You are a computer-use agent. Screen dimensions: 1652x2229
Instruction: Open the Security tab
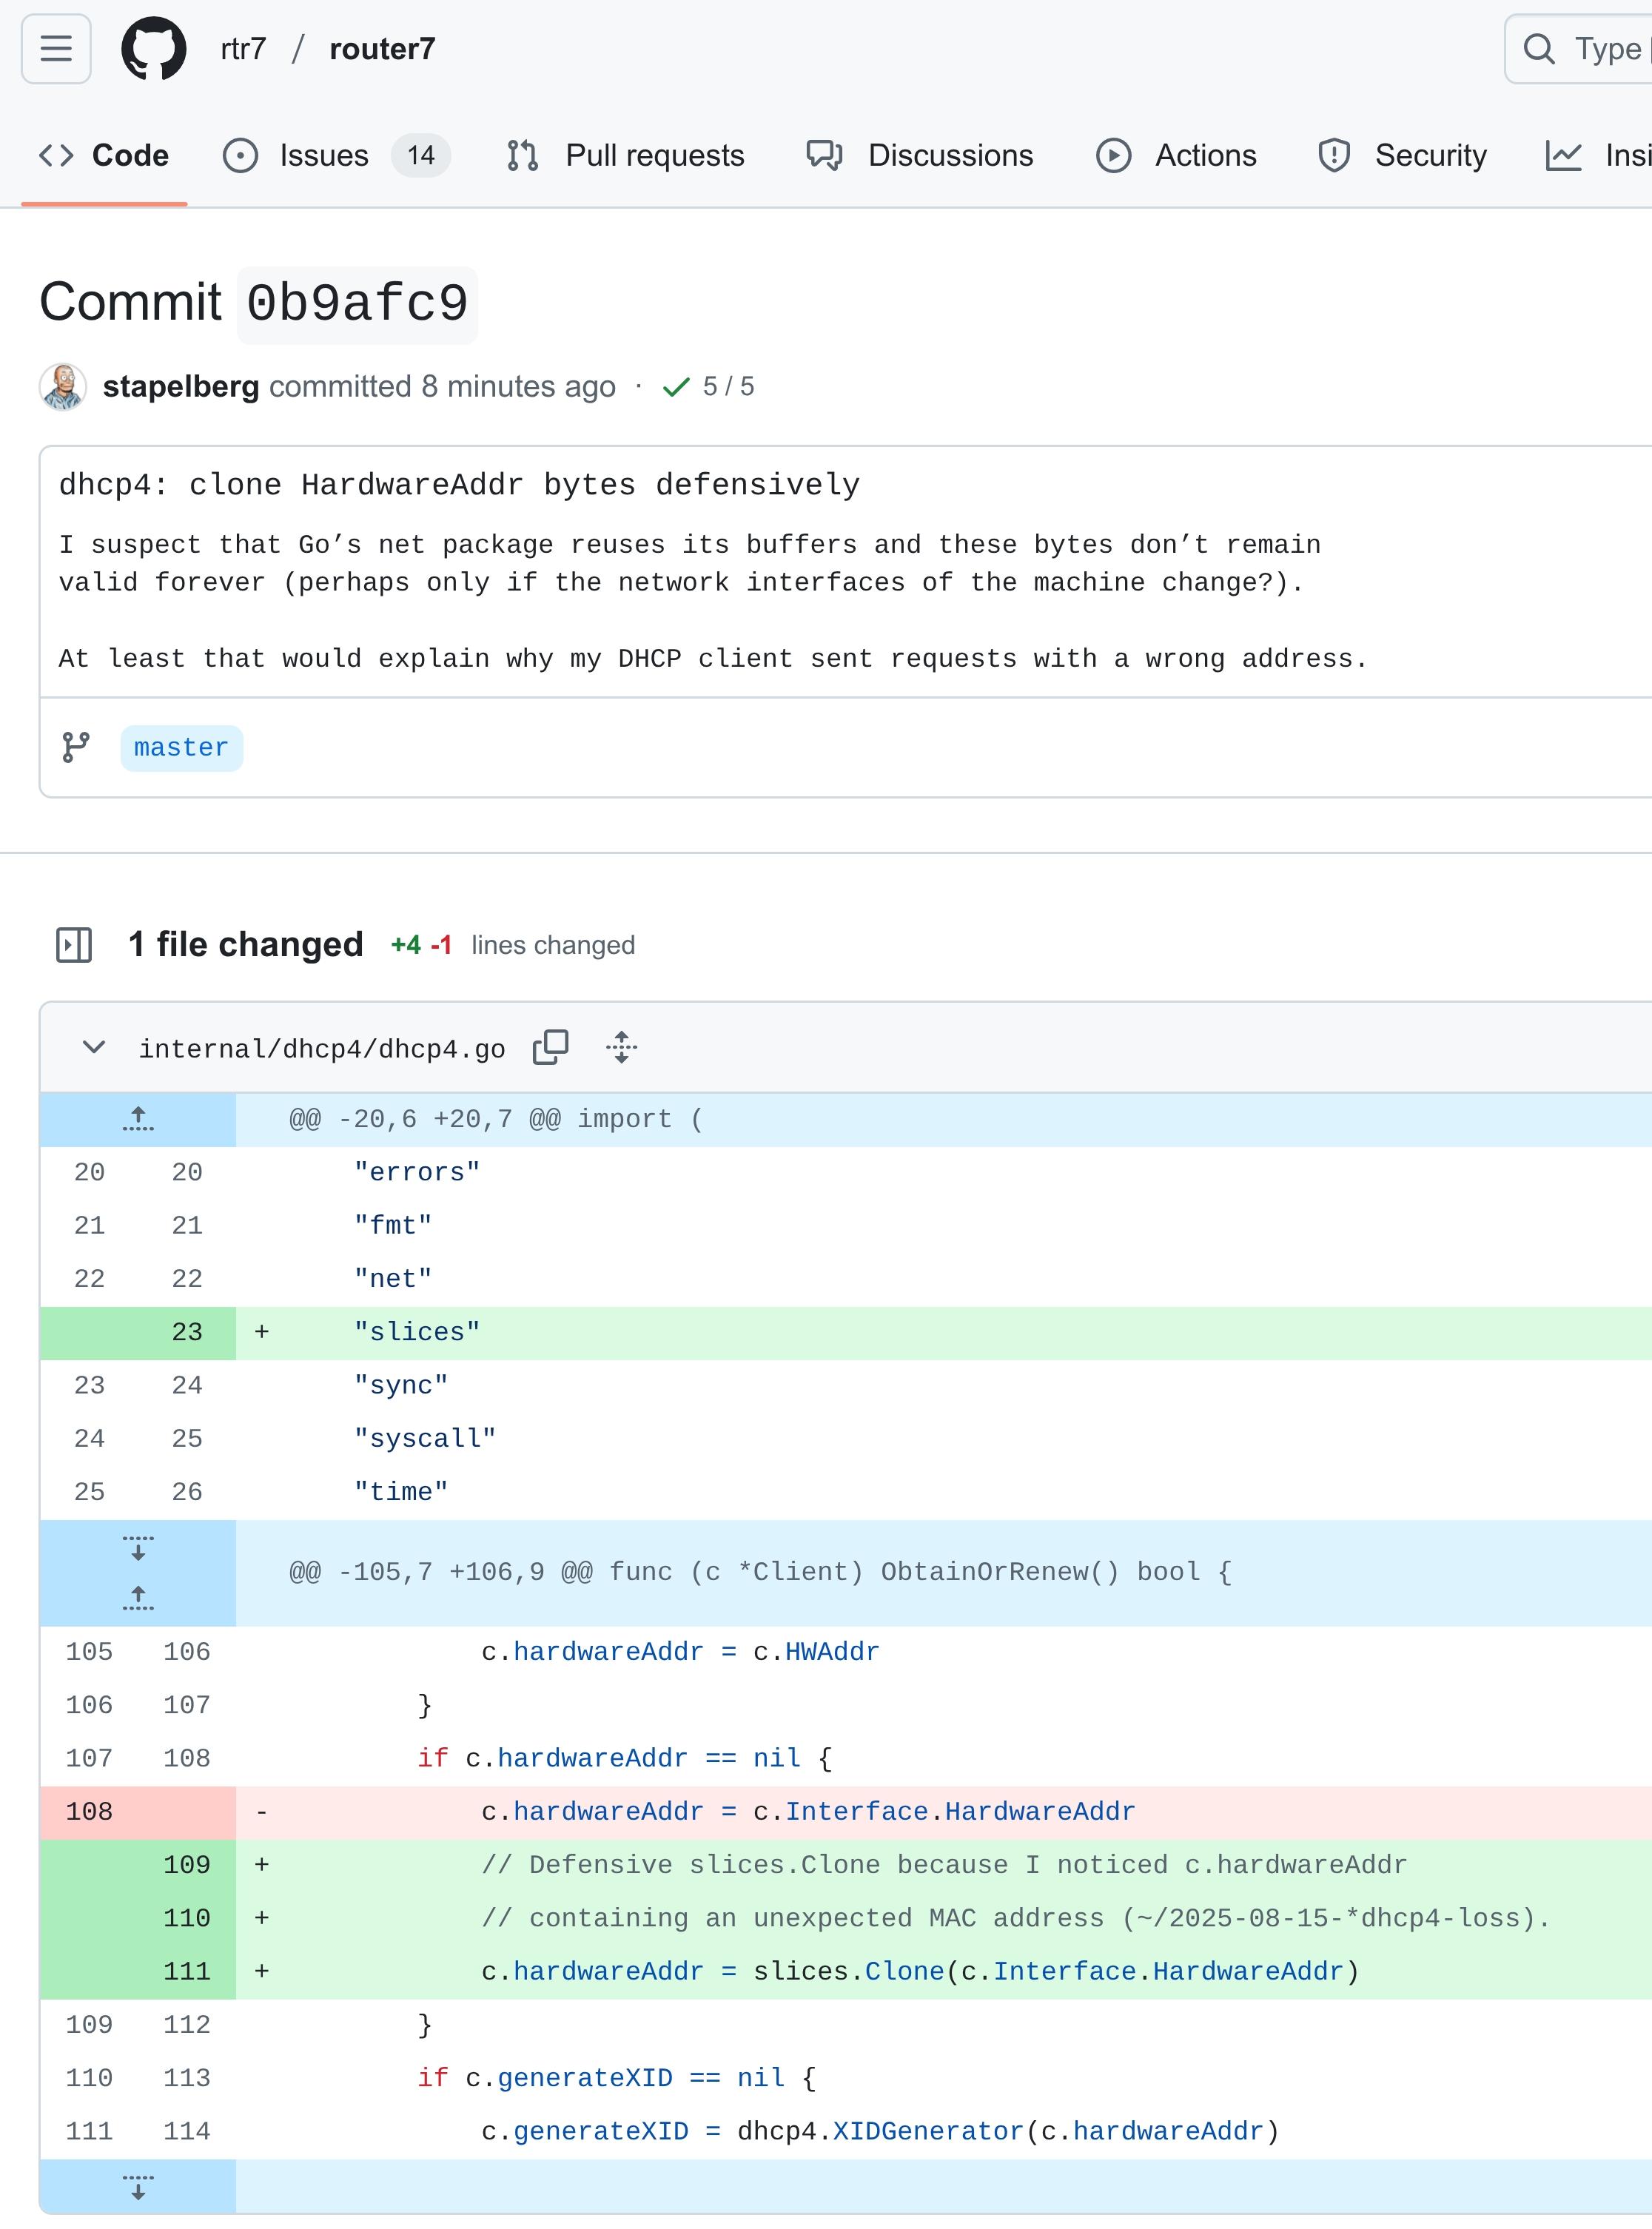click(1402, 156)
